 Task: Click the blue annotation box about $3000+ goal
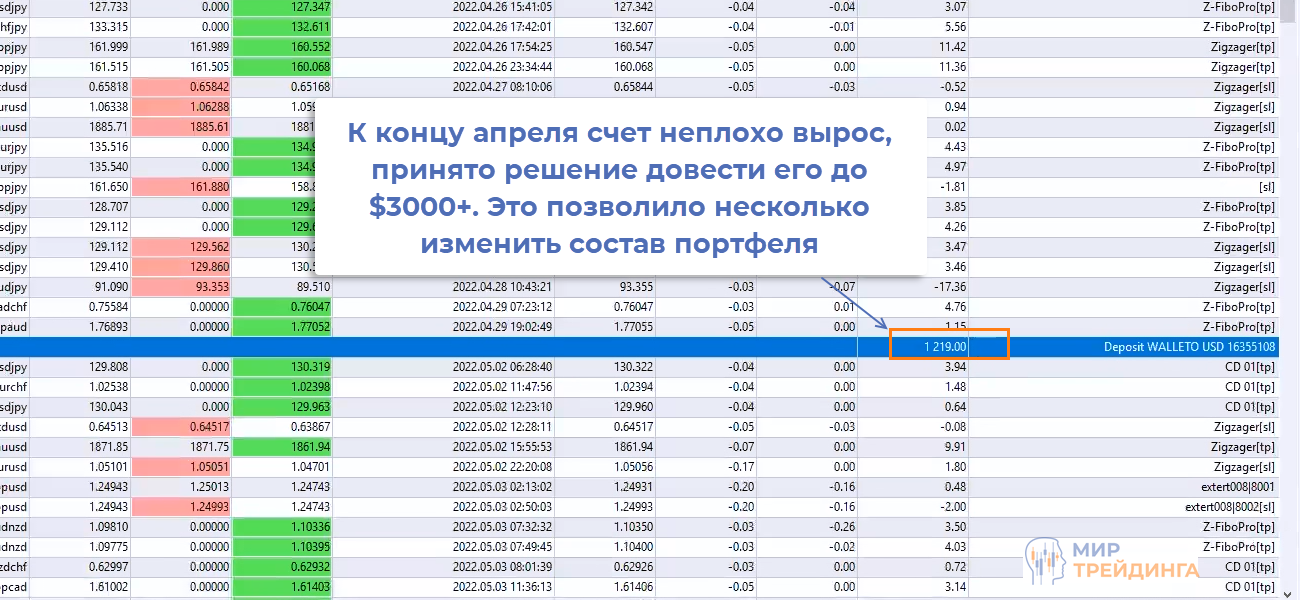tap(620, 185)
